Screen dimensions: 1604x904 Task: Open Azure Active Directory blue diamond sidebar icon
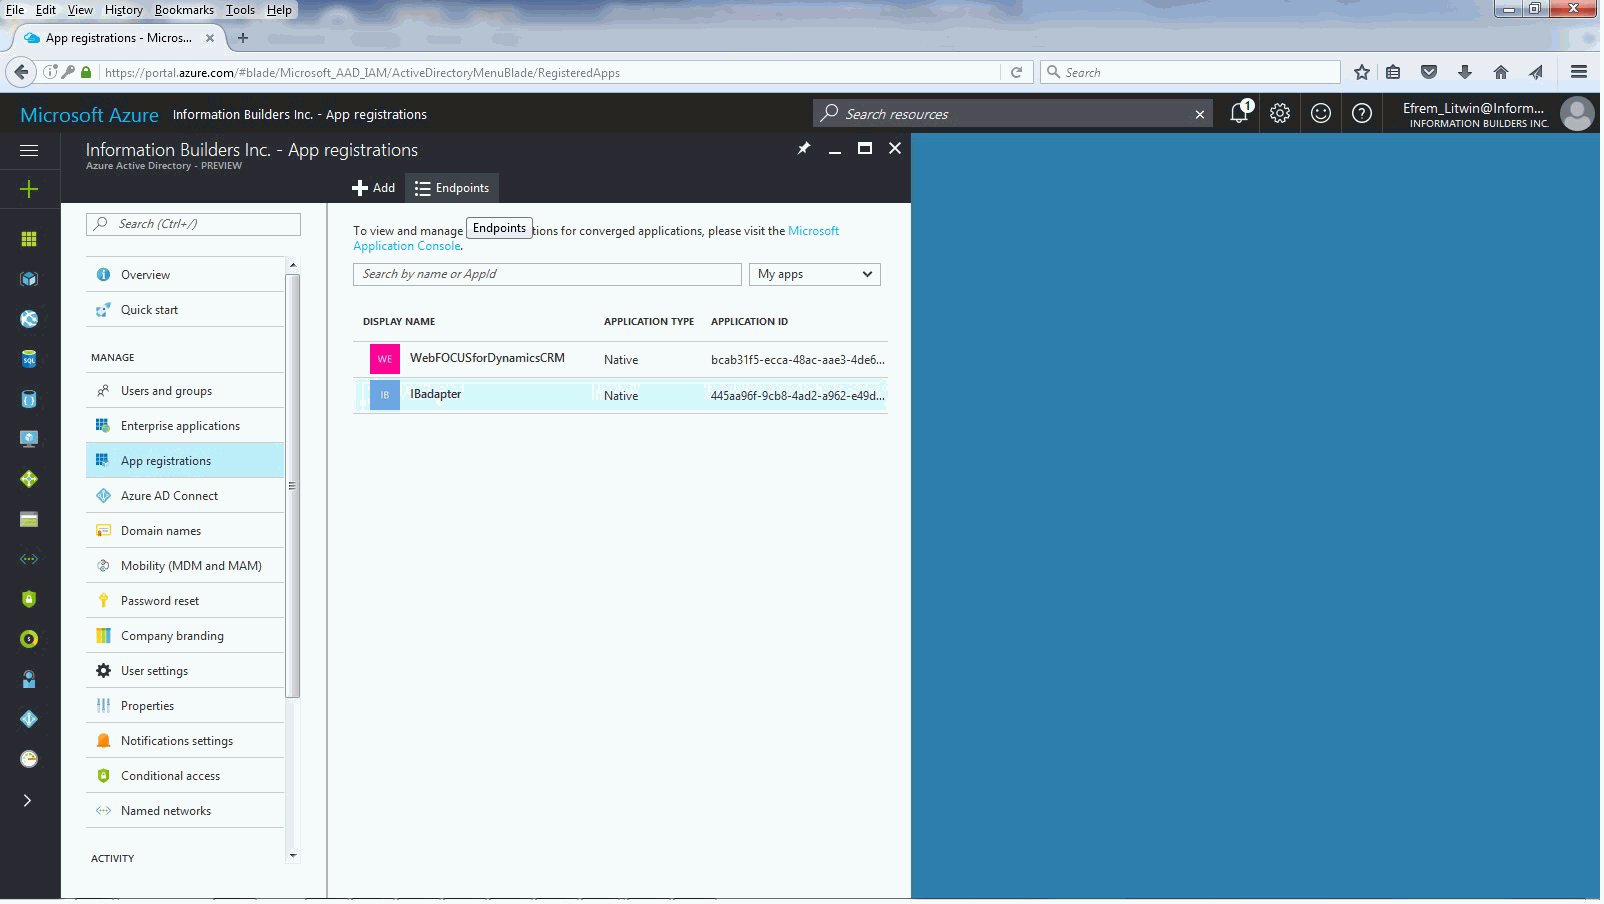29,719
